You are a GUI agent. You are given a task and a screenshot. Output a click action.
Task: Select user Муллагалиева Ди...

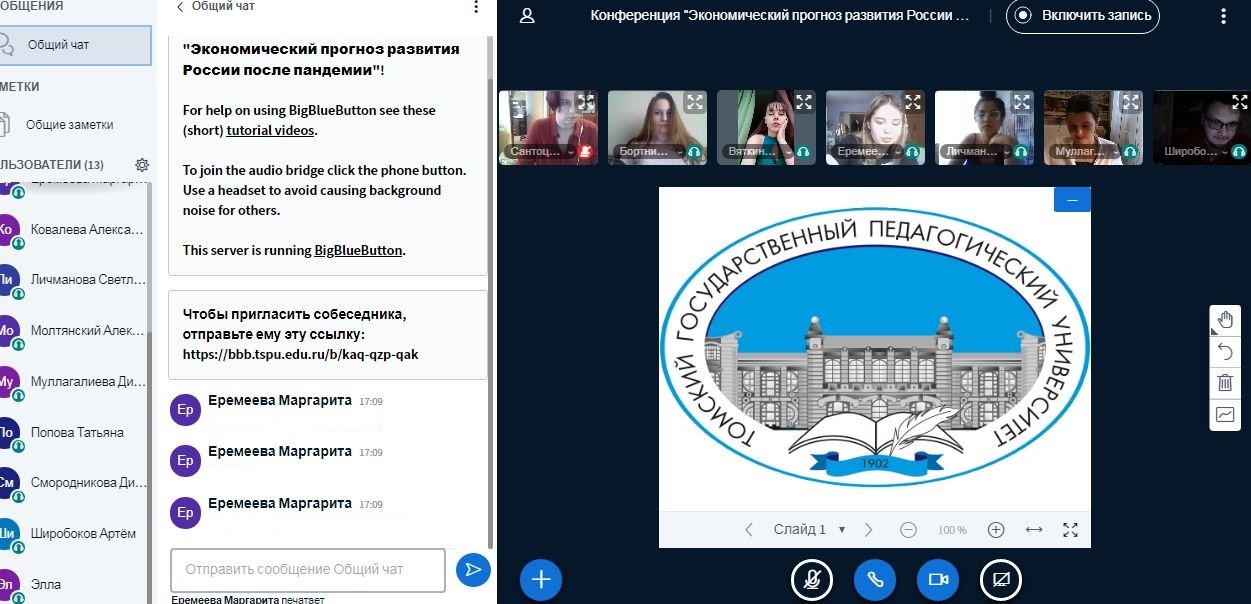tap(75, 381)
